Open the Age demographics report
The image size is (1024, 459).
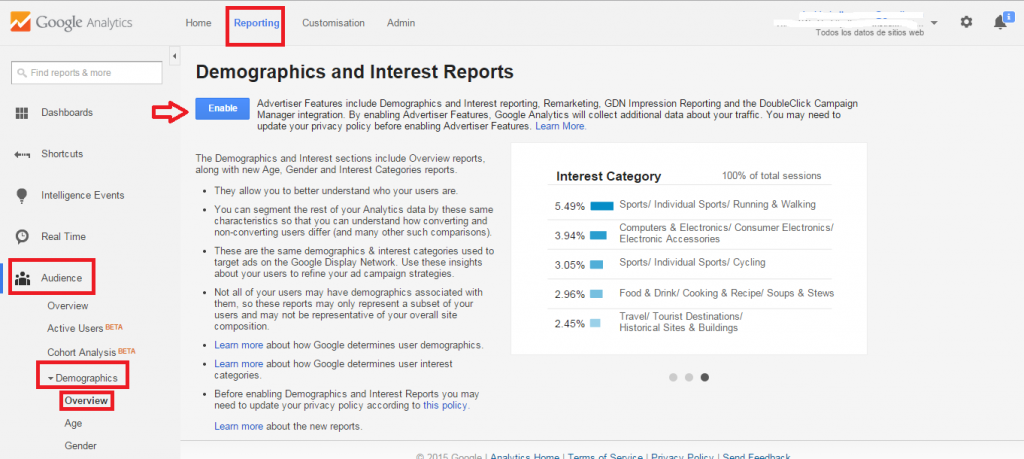pos(73,423)
